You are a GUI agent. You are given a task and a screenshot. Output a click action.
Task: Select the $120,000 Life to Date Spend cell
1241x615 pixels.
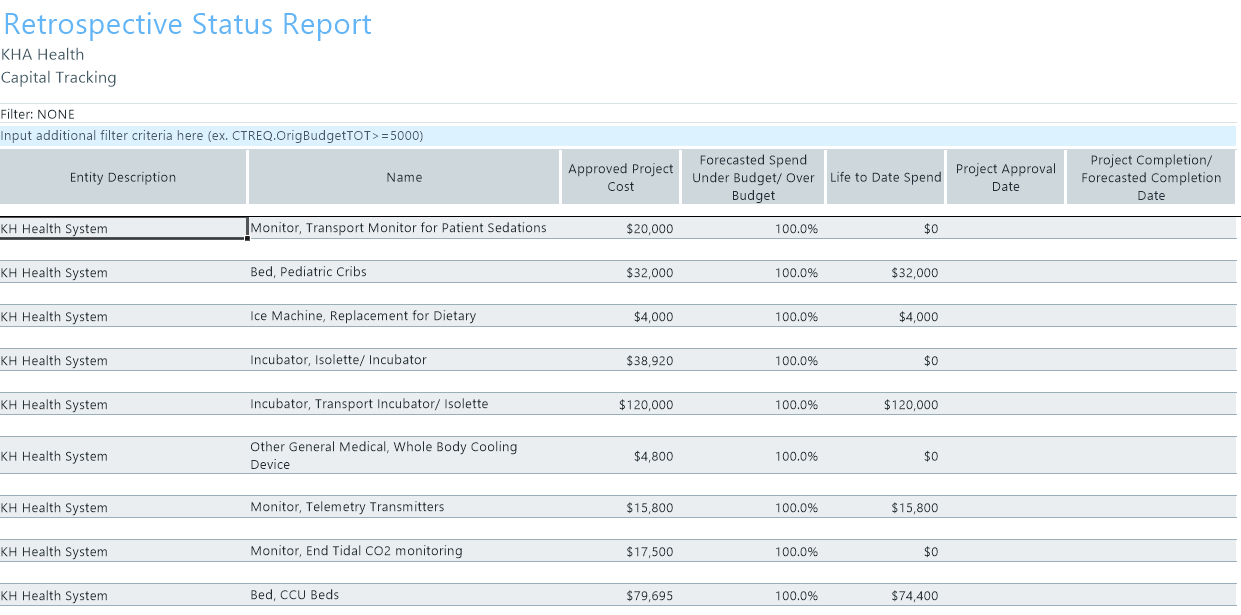(910, 405)
